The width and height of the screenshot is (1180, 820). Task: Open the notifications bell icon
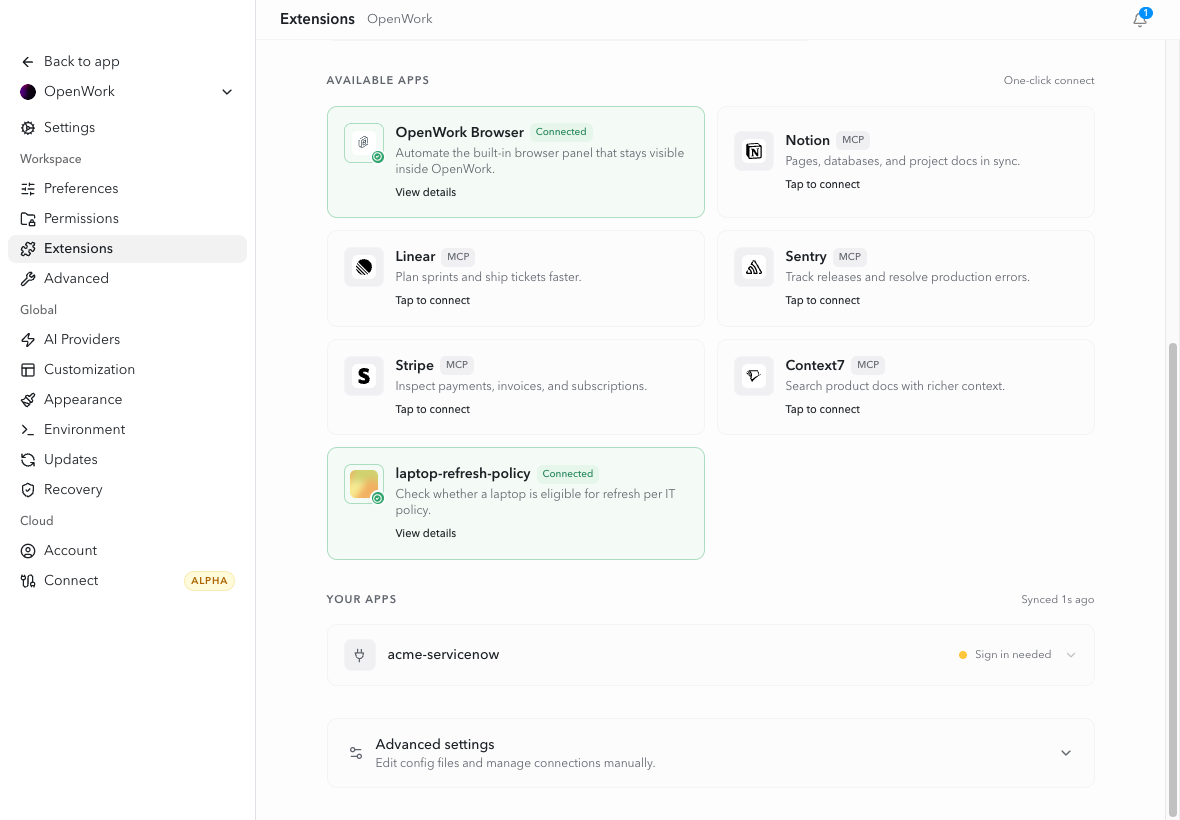(x=1140, y=20)
